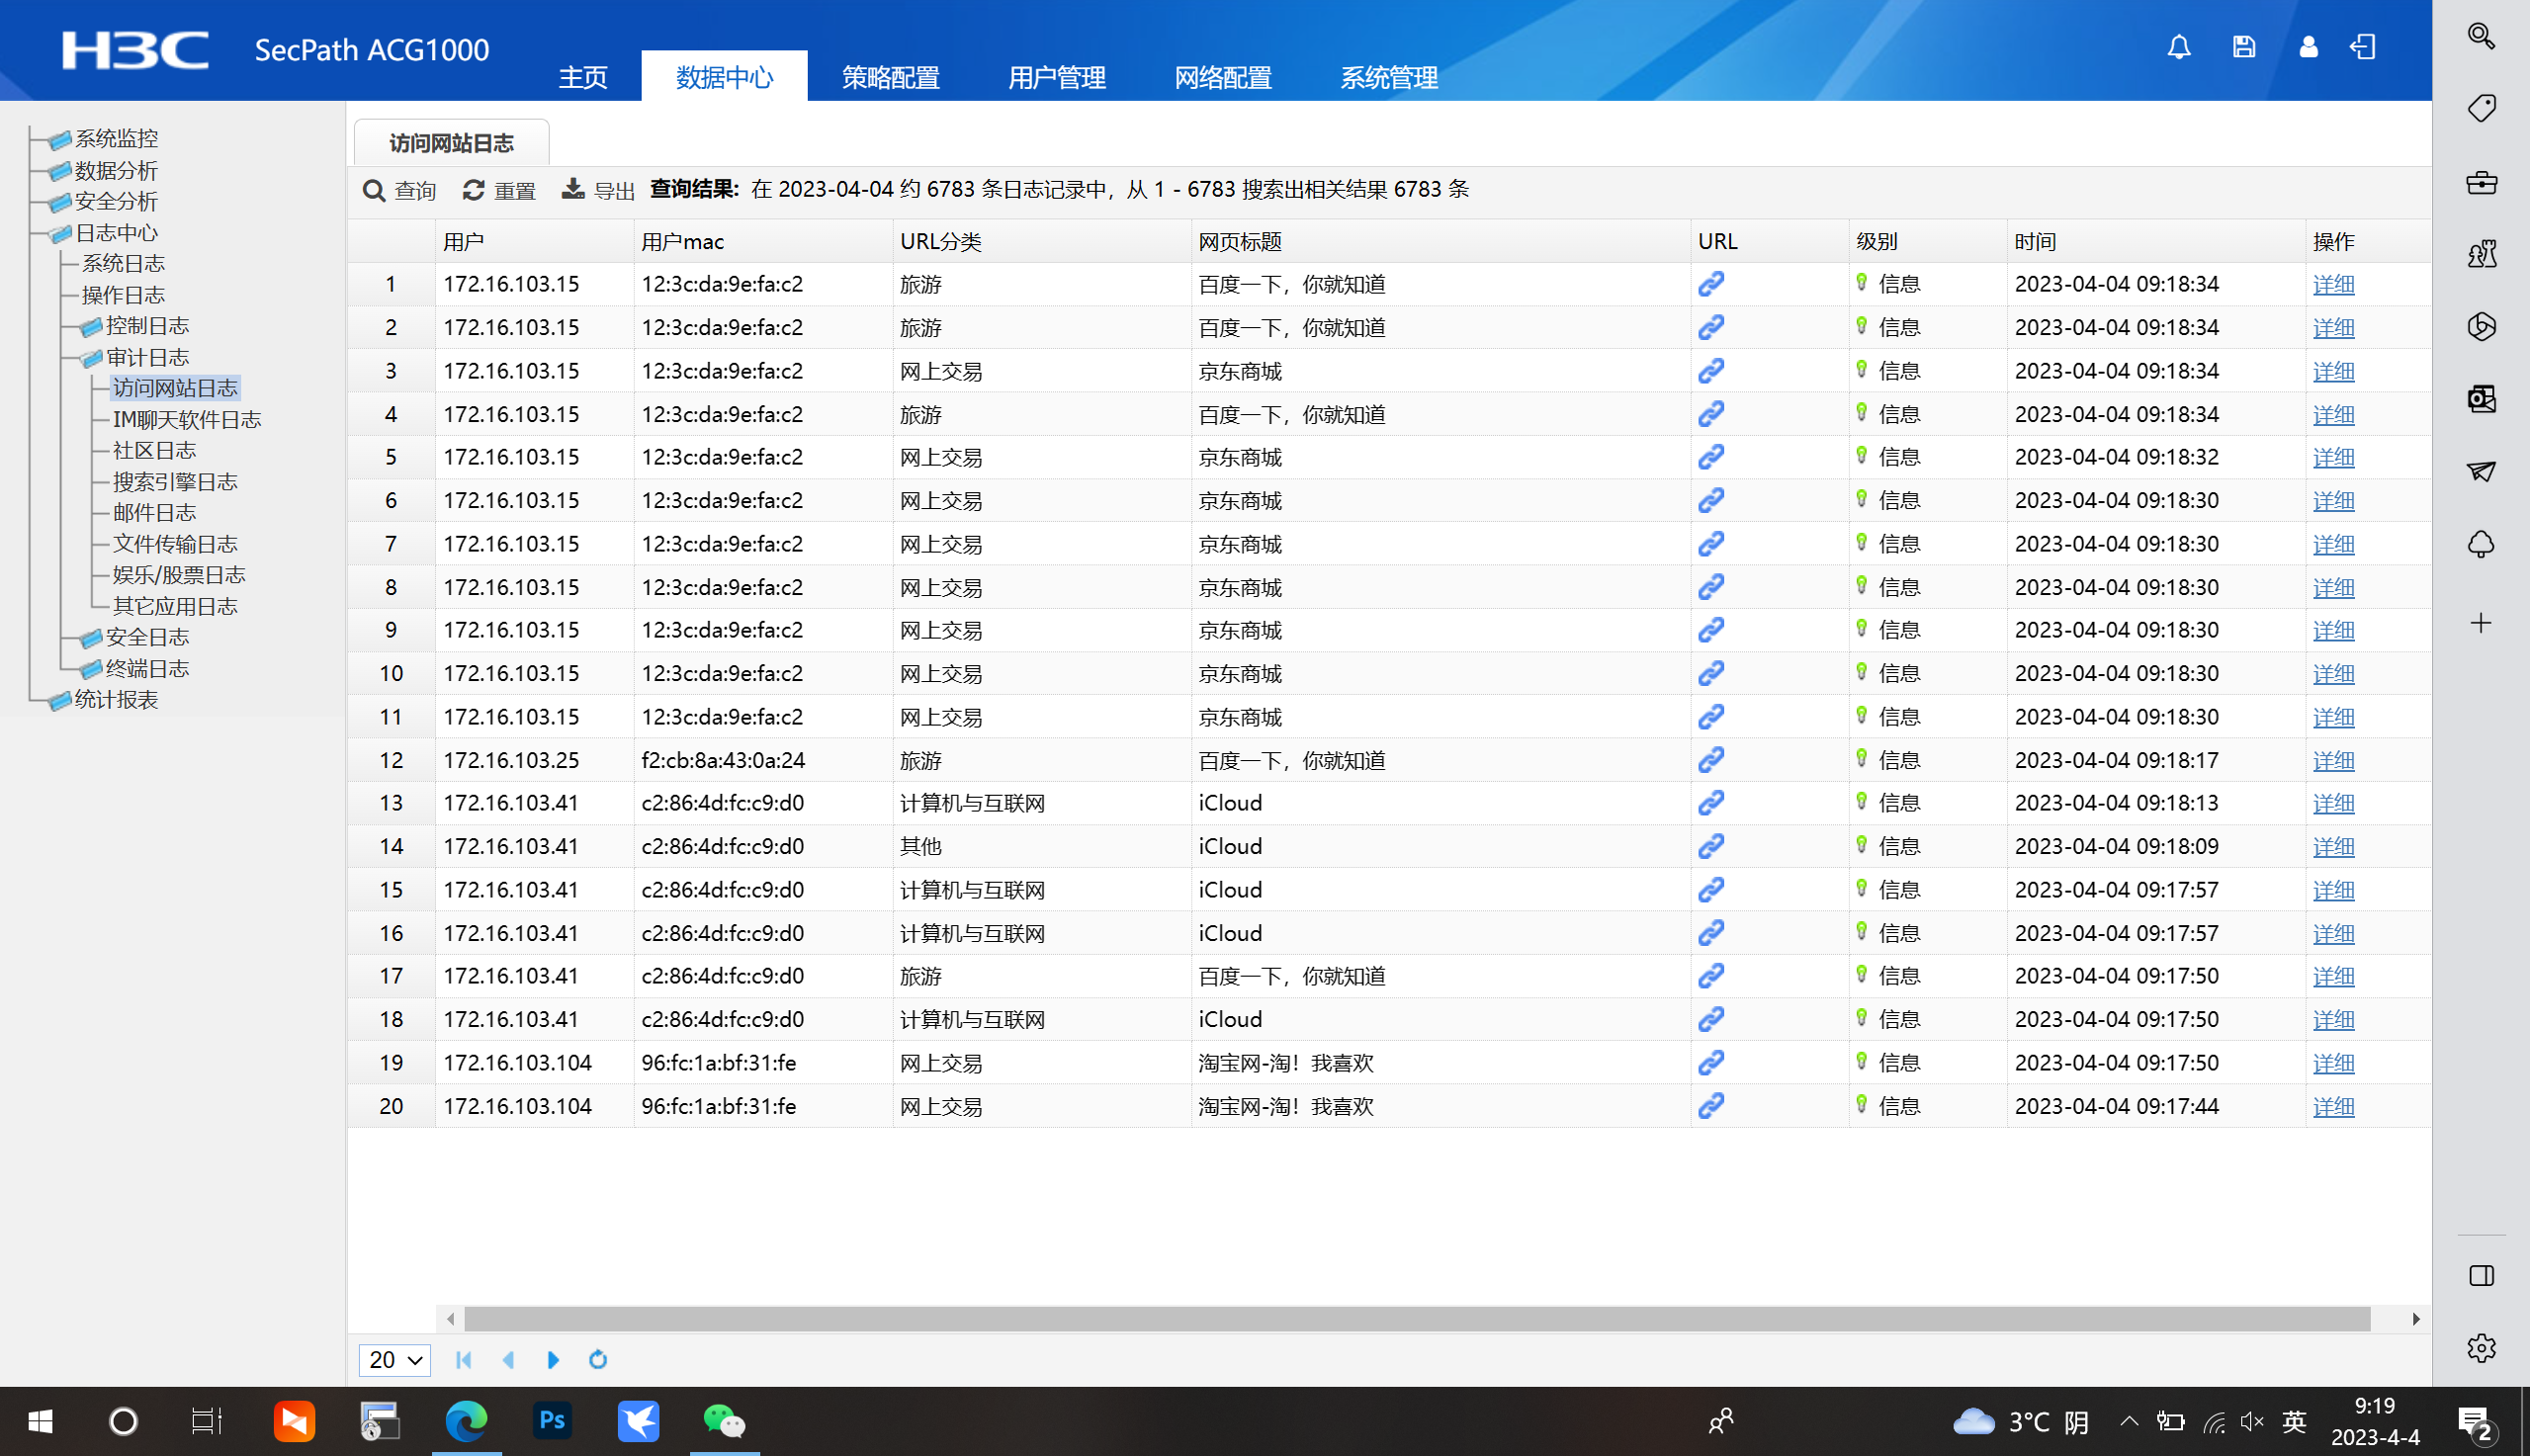The image size is (2530, 1456).
Task: Click the save configuration disk icon
Action: (x=2243, y=47)
